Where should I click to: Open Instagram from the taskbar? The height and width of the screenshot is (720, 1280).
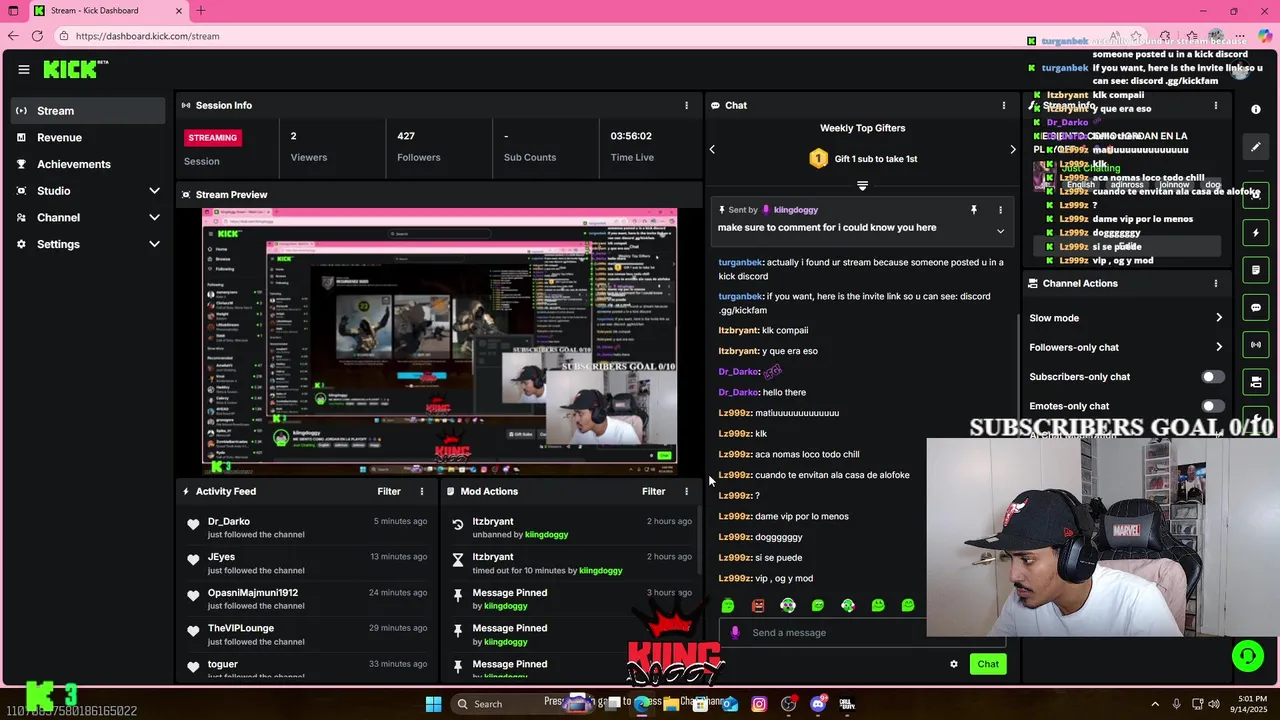759,704
